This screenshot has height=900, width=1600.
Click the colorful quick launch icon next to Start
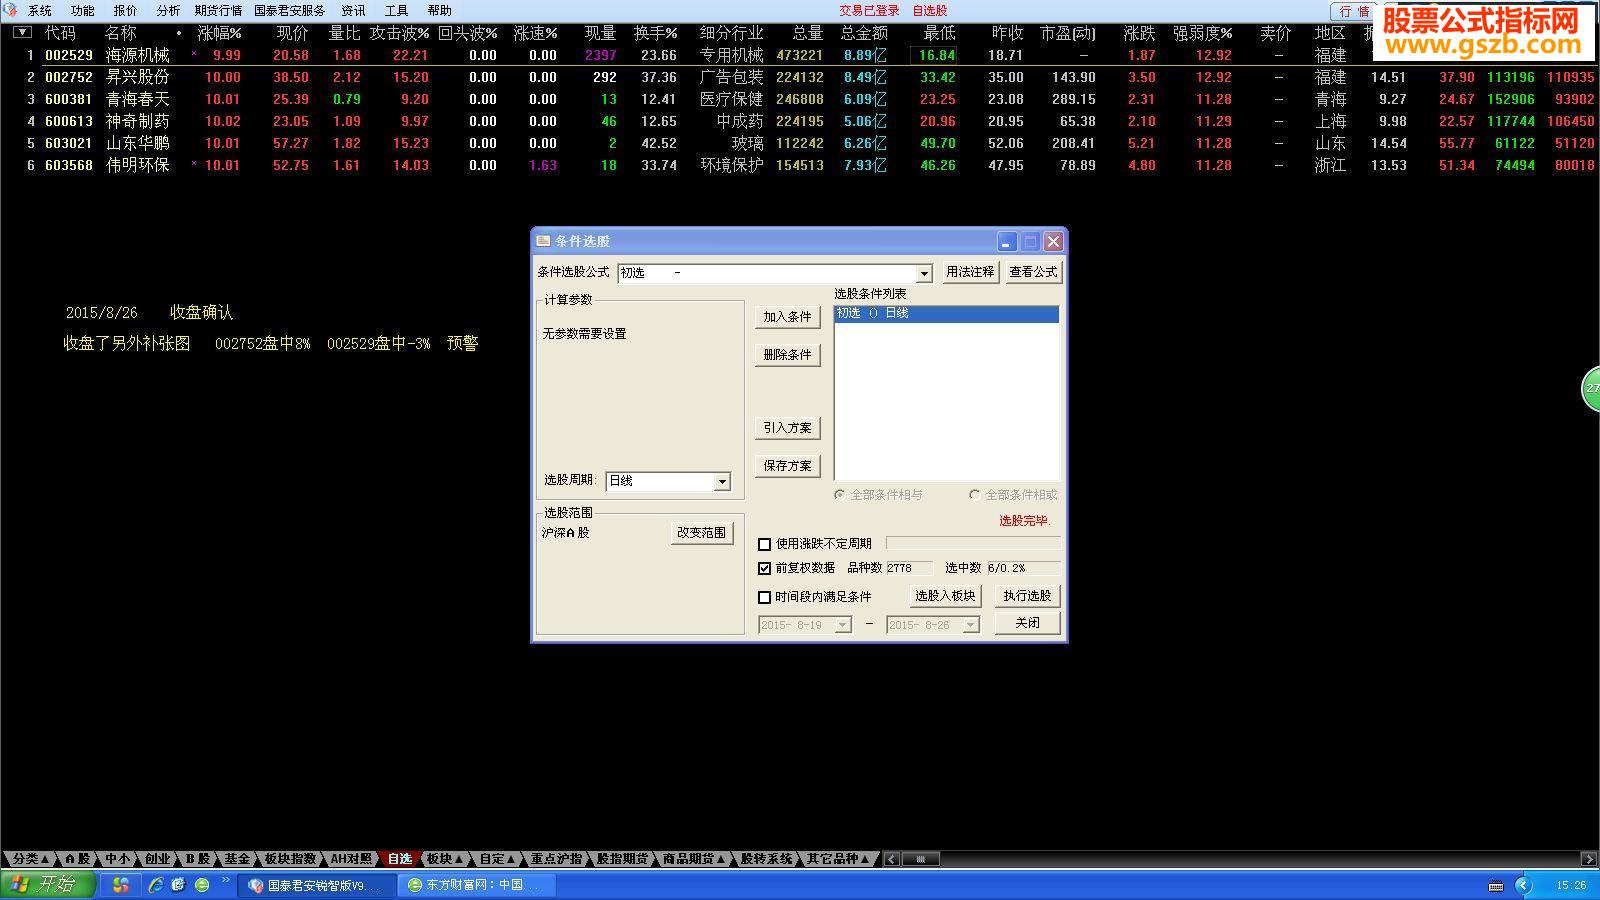(x=120, y=885)
